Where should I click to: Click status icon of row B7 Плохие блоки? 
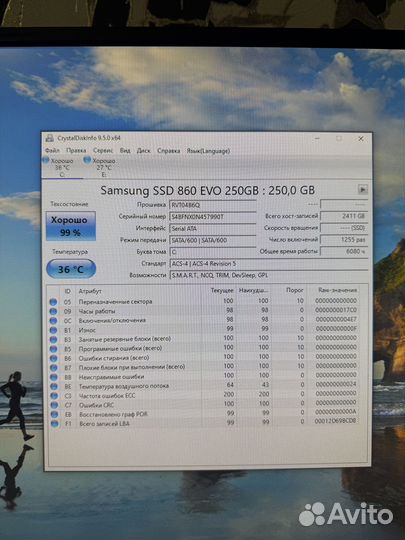[54, 368]
